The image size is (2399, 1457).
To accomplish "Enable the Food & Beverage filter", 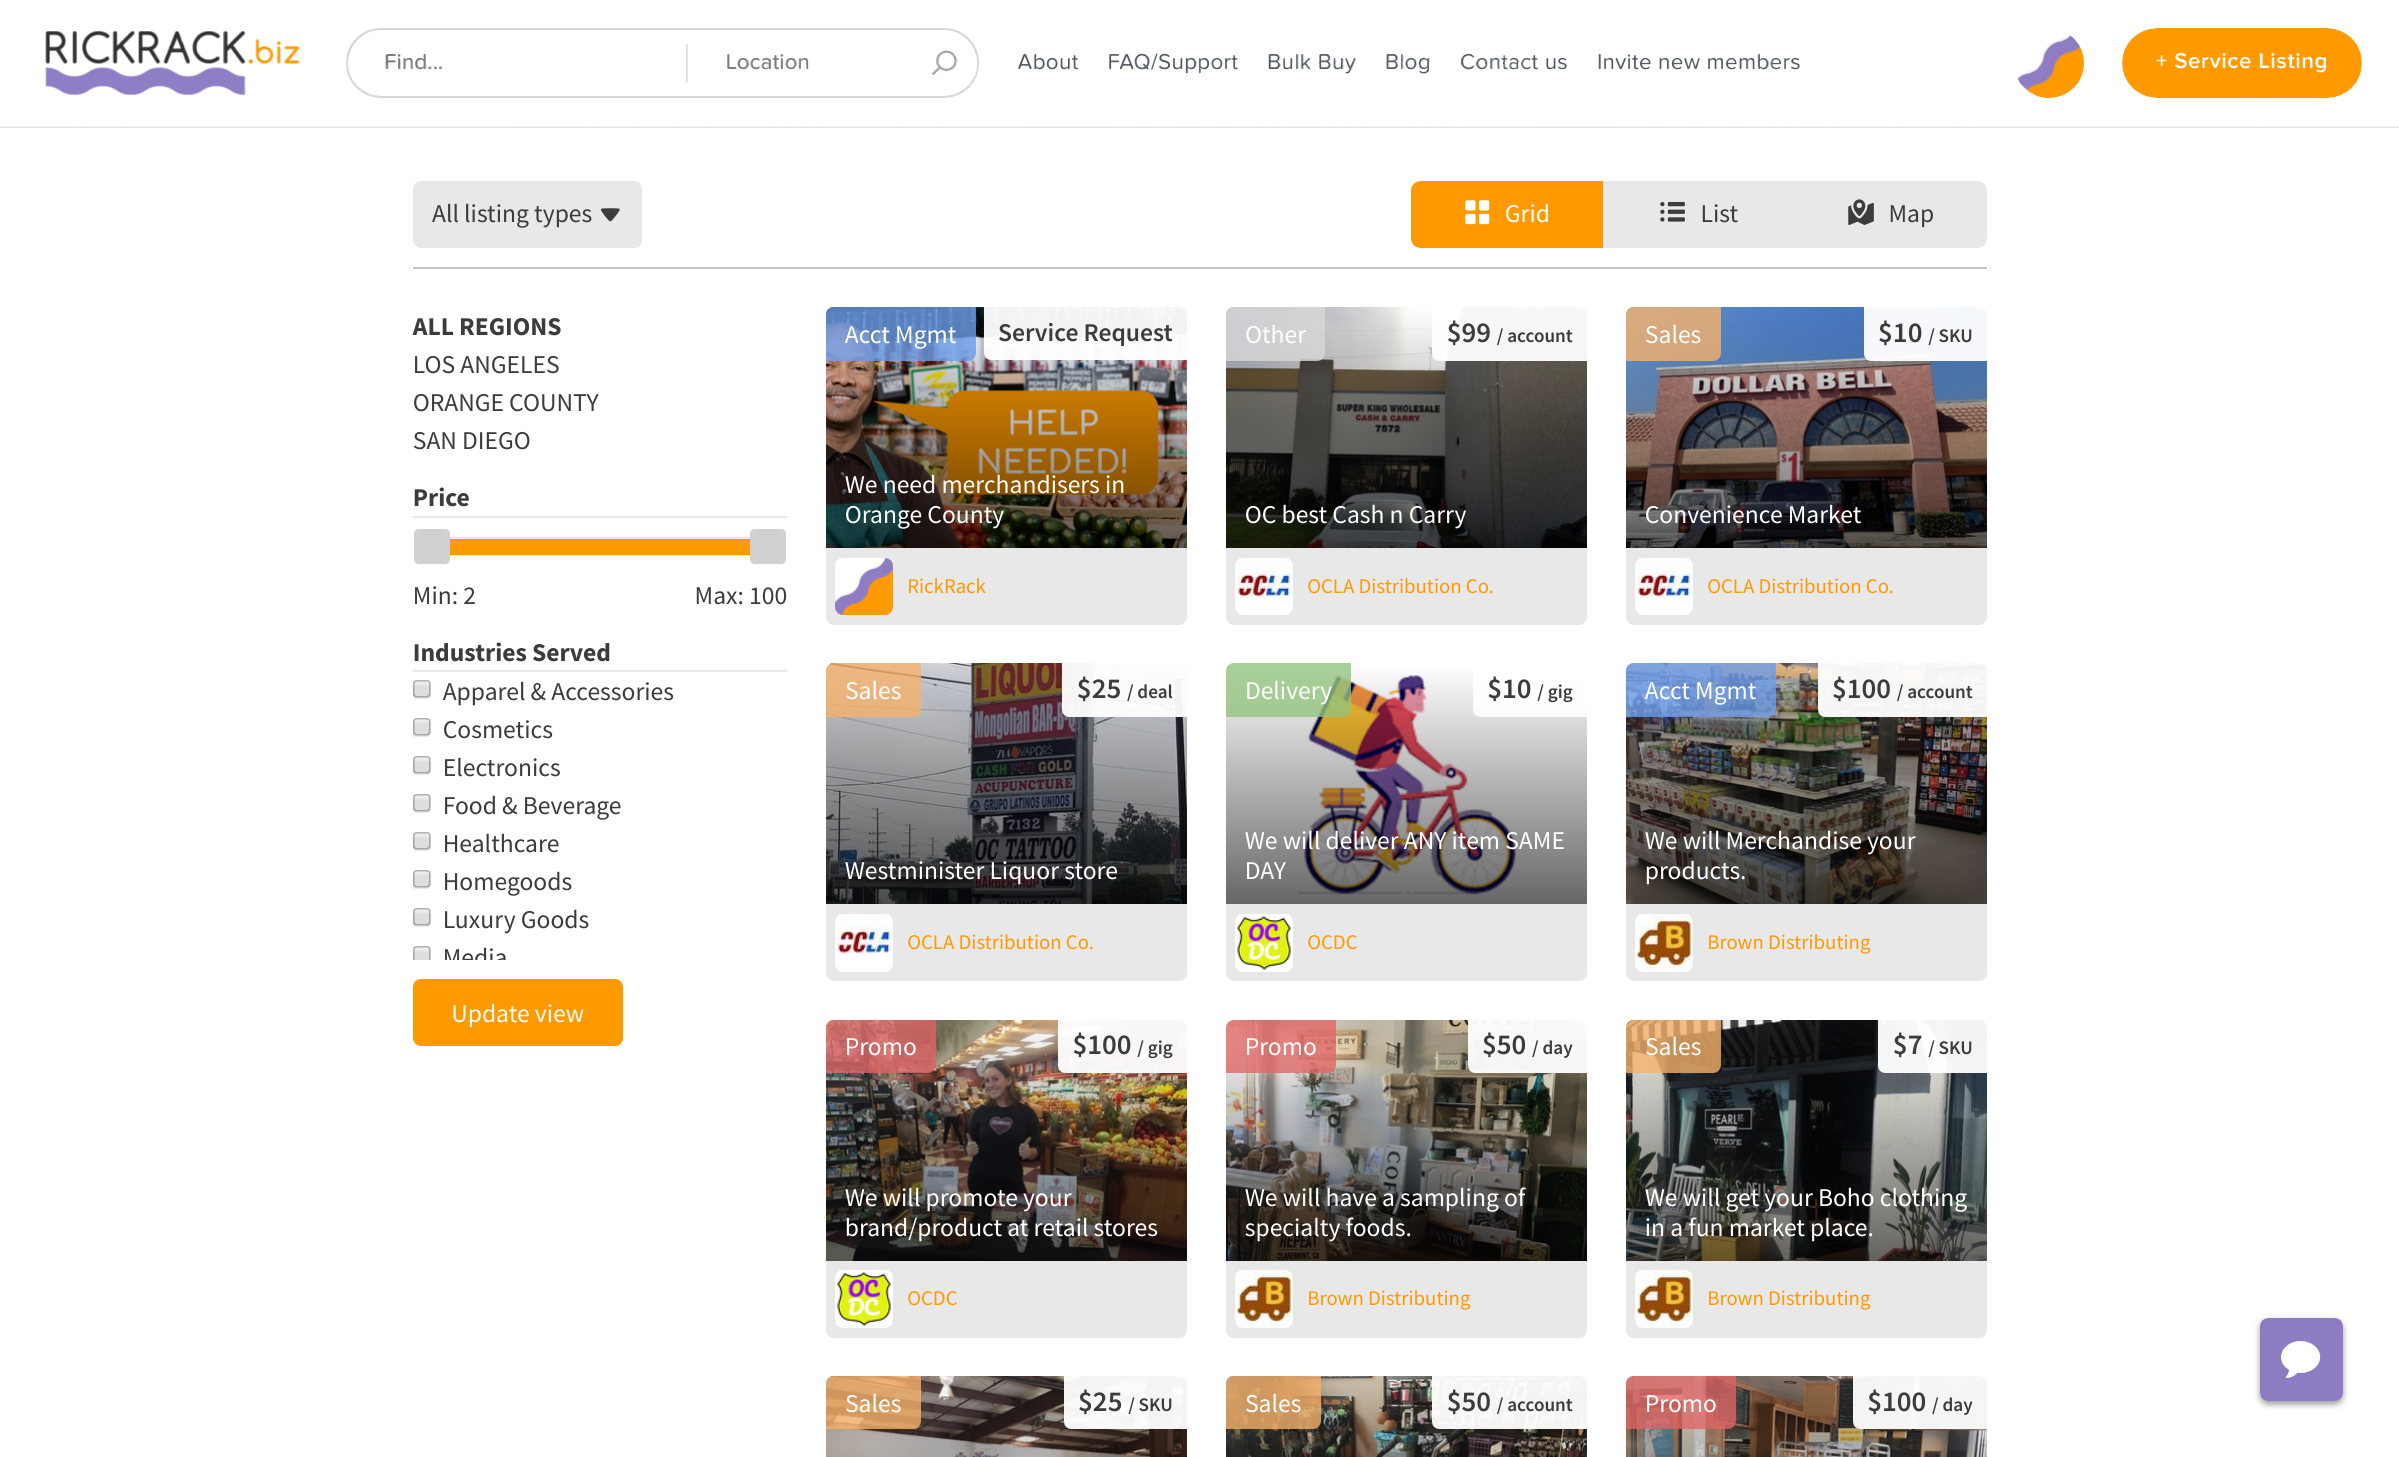I will (x=422, y=804).
